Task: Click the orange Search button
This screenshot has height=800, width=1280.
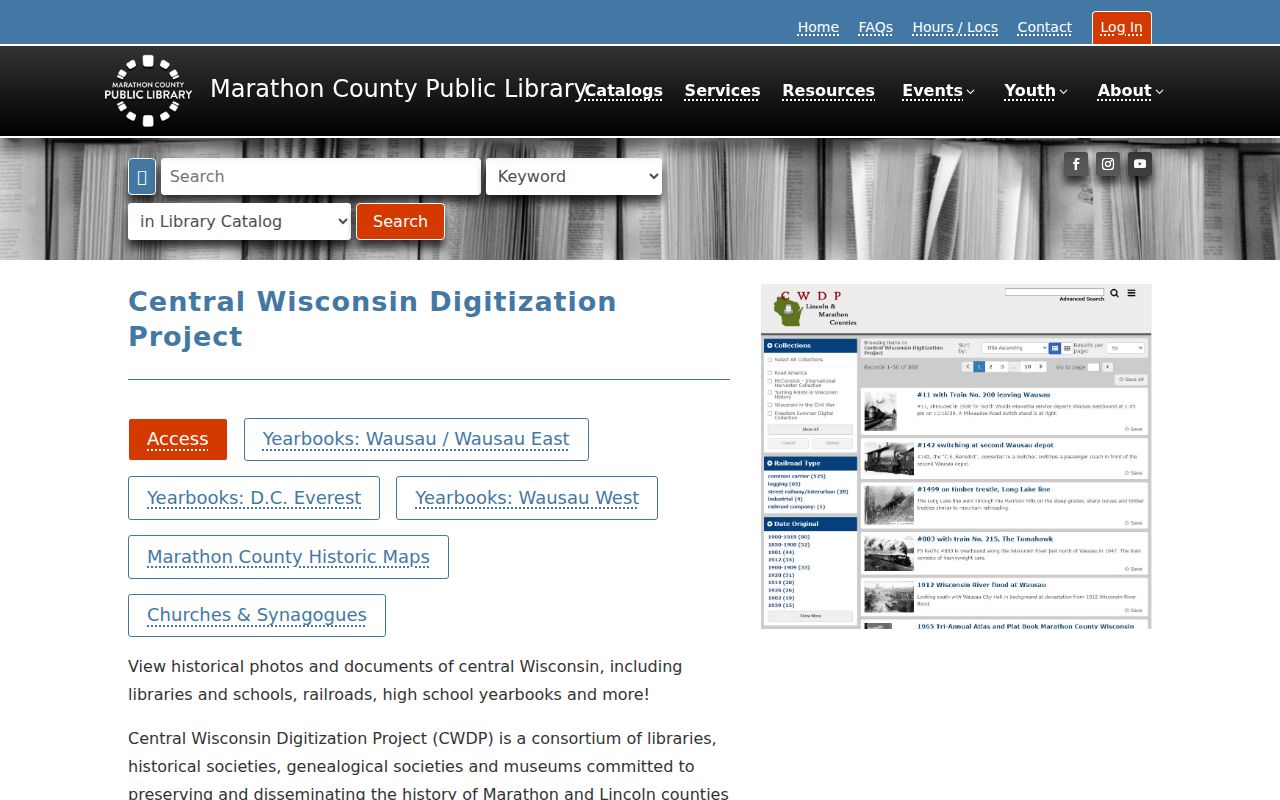Action: (400, 222)
